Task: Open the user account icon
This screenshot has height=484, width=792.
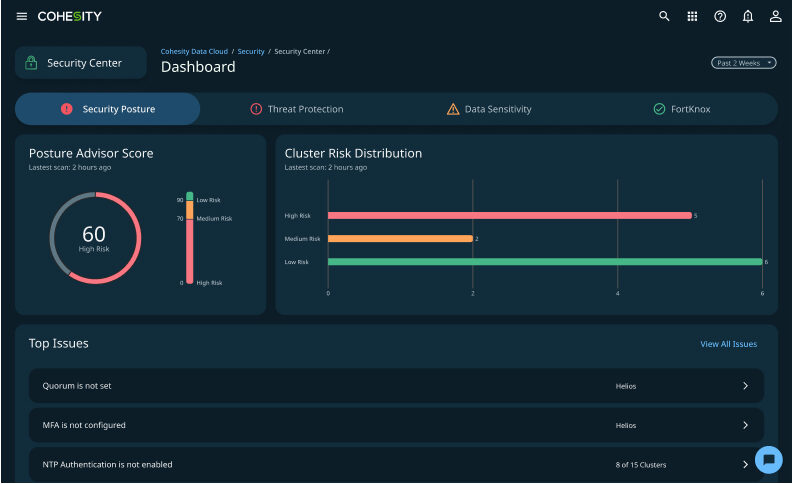Action: (775, 16)
